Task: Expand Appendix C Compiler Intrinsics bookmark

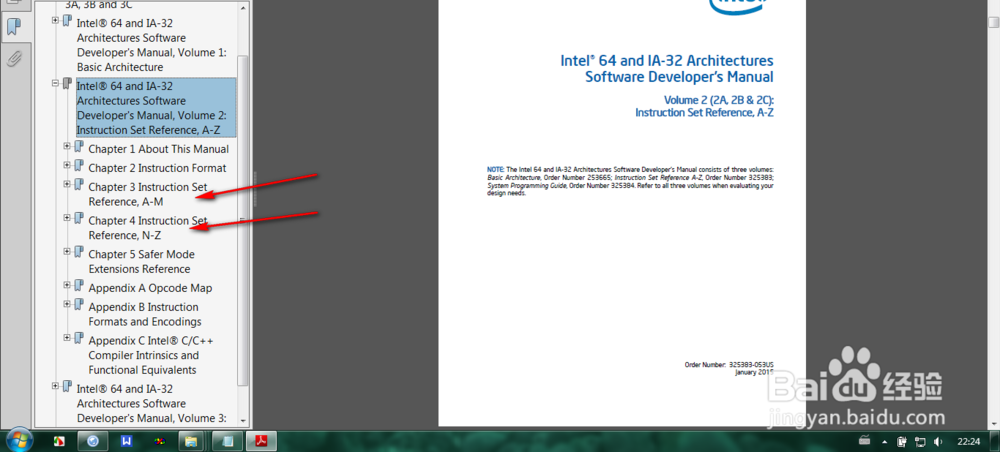Action: click(67, 338)
